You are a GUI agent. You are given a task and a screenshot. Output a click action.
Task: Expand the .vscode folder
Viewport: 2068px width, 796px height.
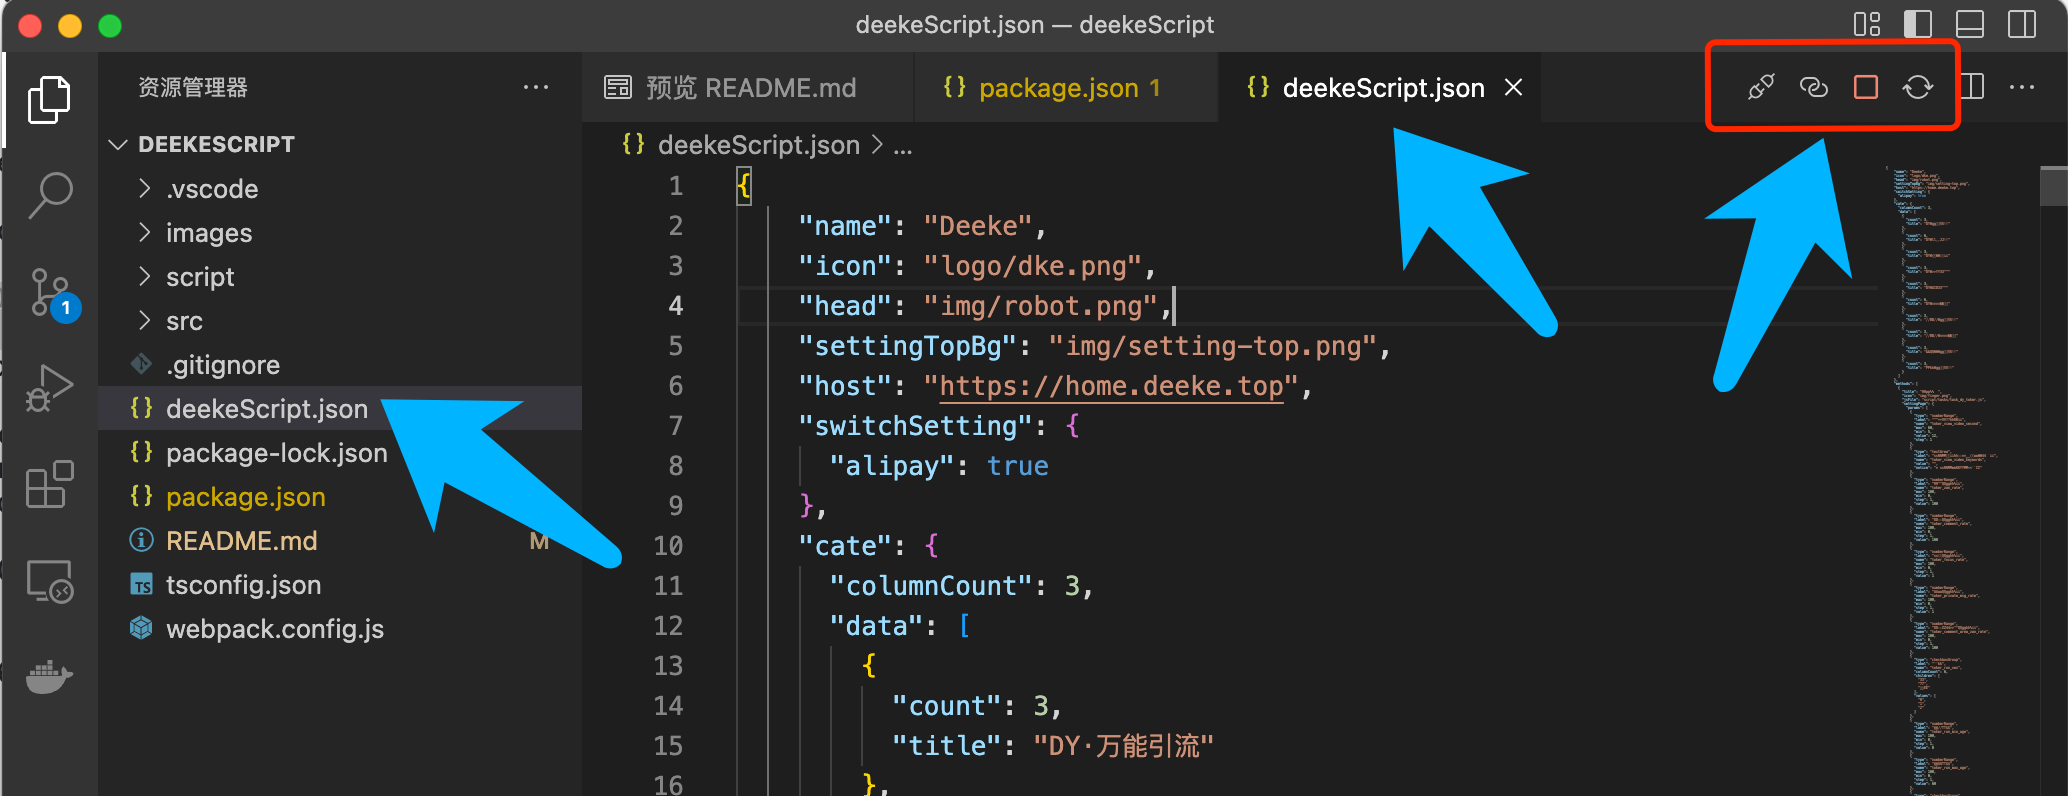coord(211,189)
